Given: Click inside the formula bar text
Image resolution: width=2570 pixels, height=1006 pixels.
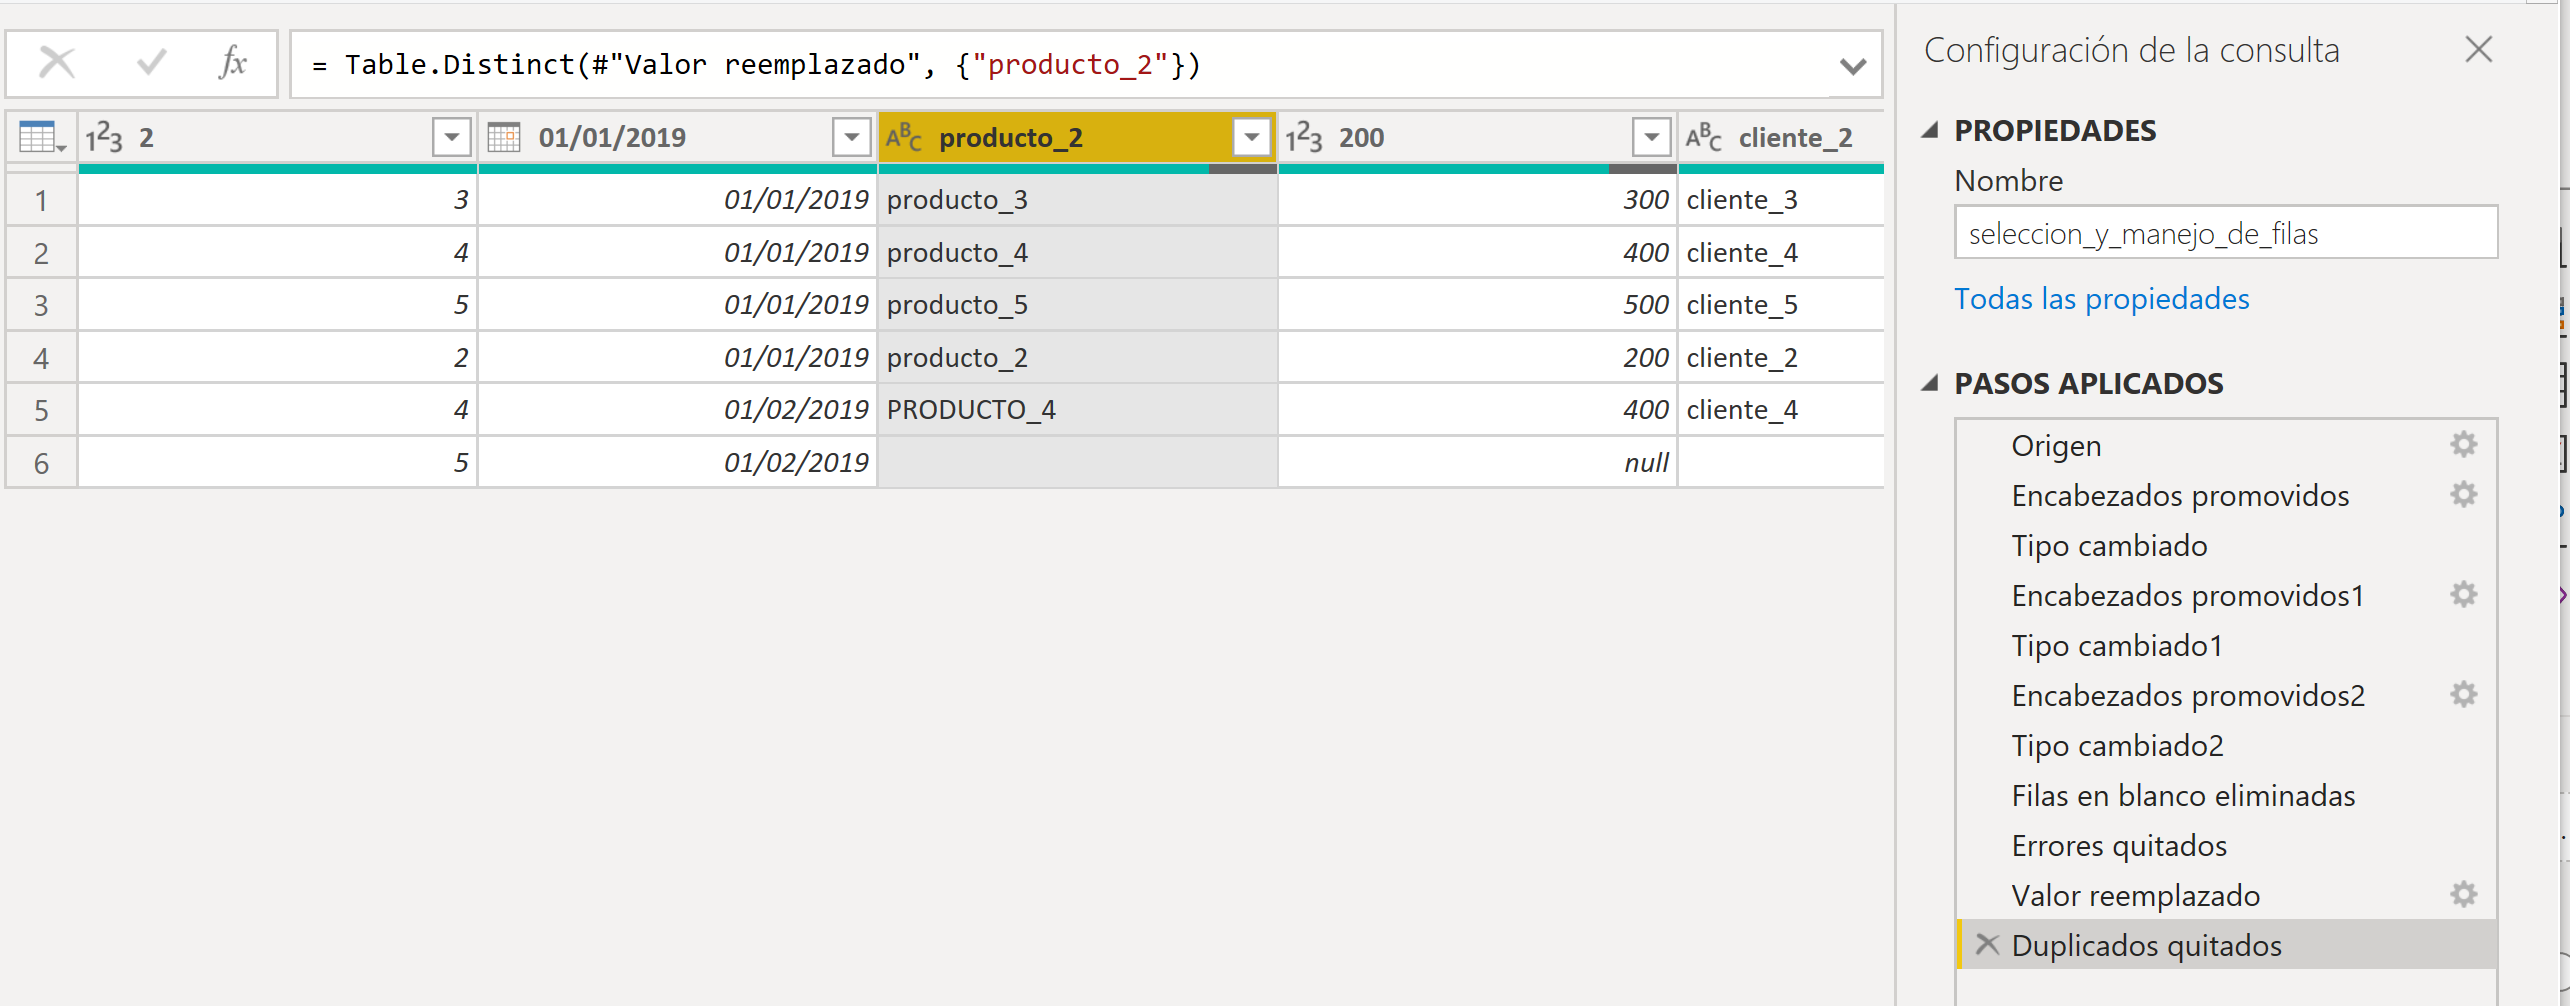Looking at the screenshot, I should 1060,65.
